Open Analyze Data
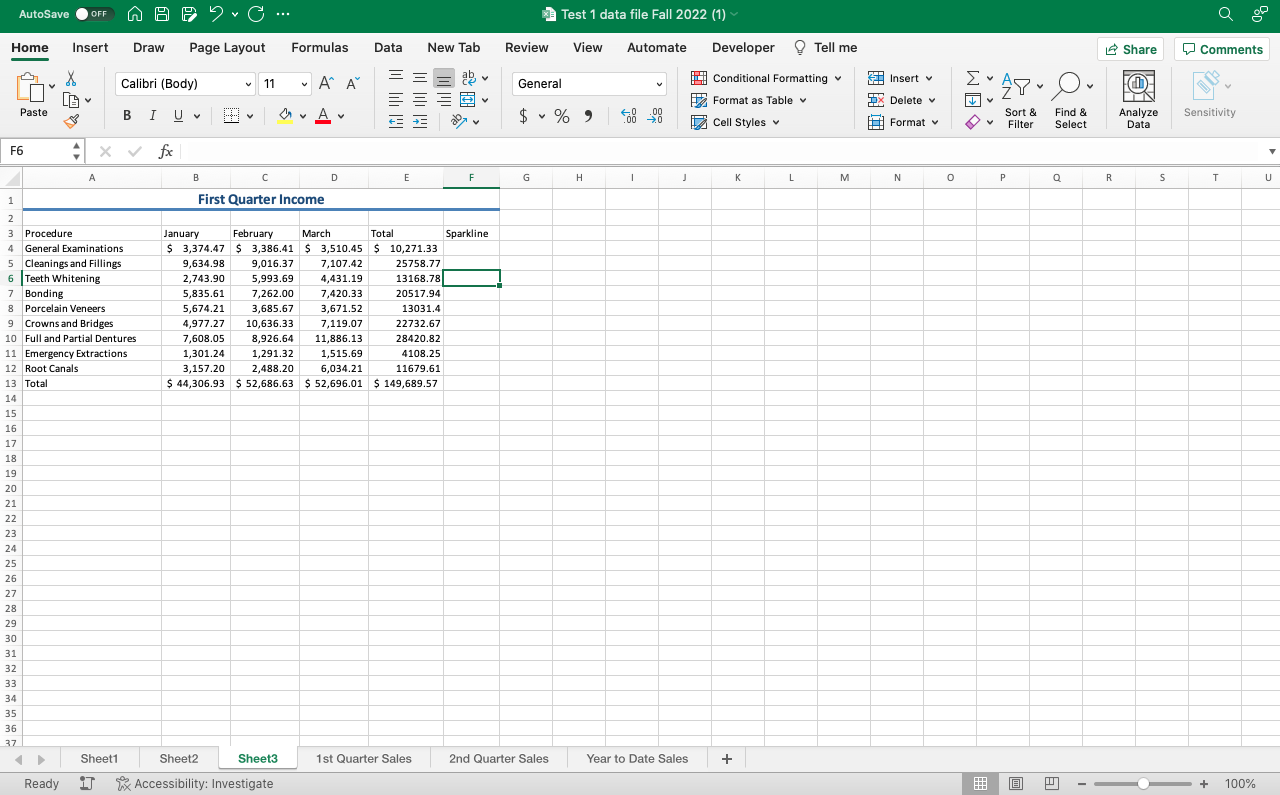 pyautogui.click(x=1138, y=100)
